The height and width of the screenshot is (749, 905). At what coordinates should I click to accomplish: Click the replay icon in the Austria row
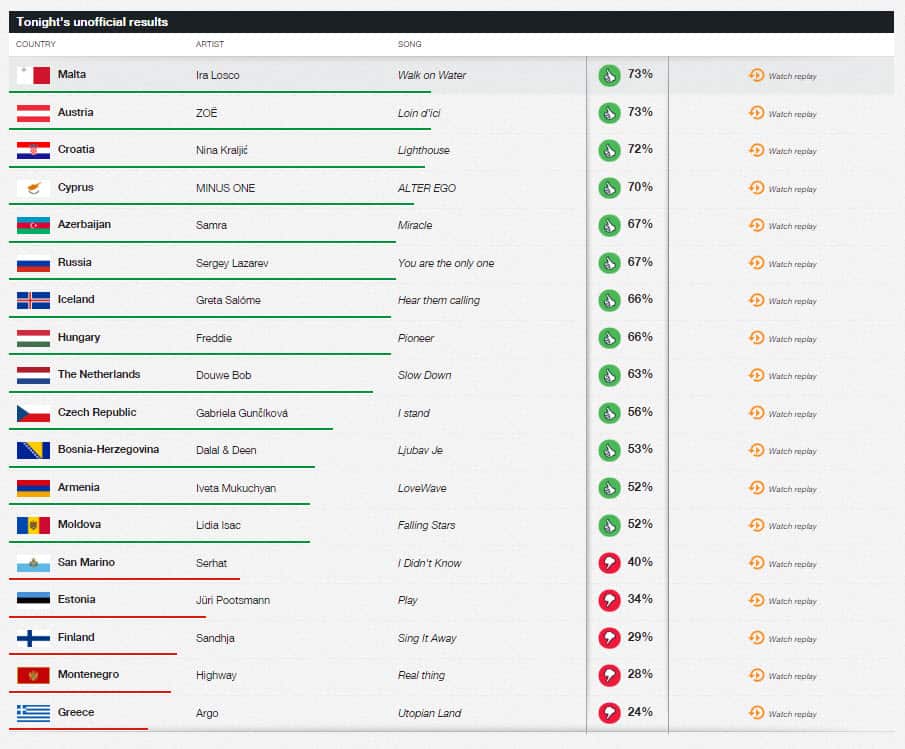756,113
